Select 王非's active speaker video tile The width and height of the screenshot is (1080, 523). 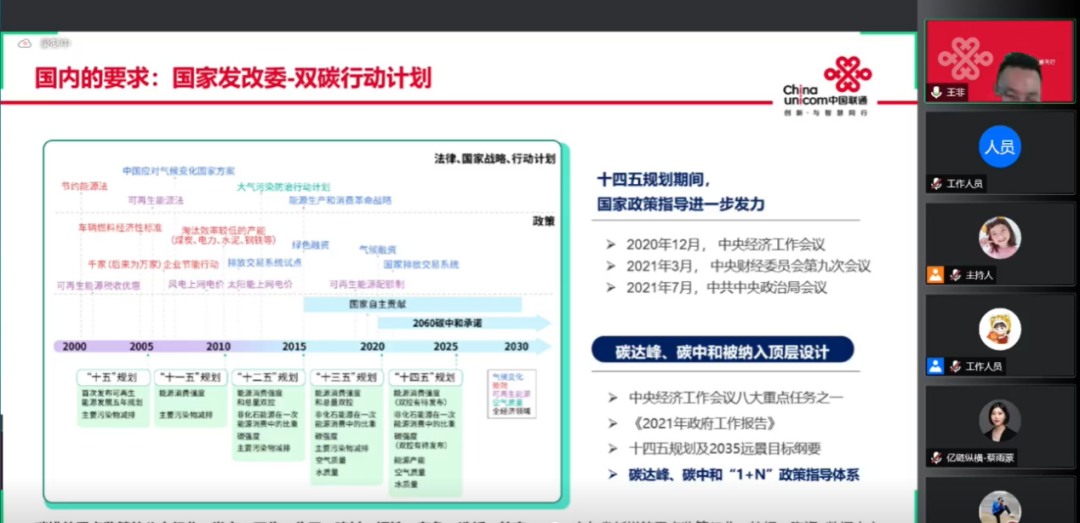[x=999, y=62]
